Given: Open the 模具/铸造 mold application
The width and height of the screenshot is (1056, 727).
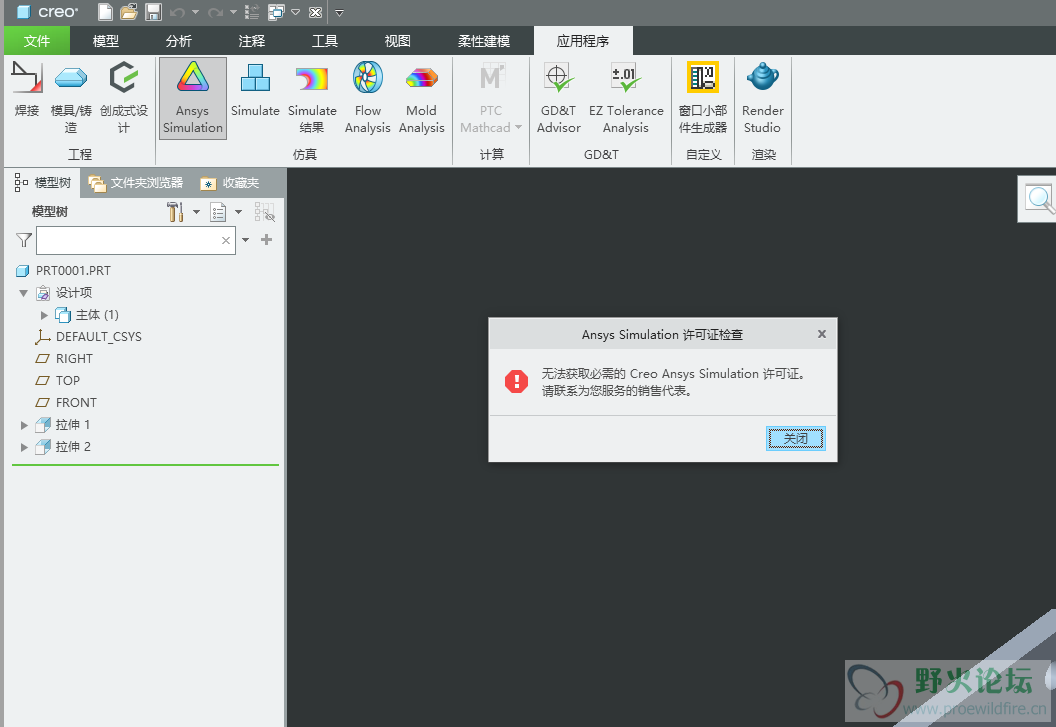Looking at the screenshot, I should click(71, 98).
